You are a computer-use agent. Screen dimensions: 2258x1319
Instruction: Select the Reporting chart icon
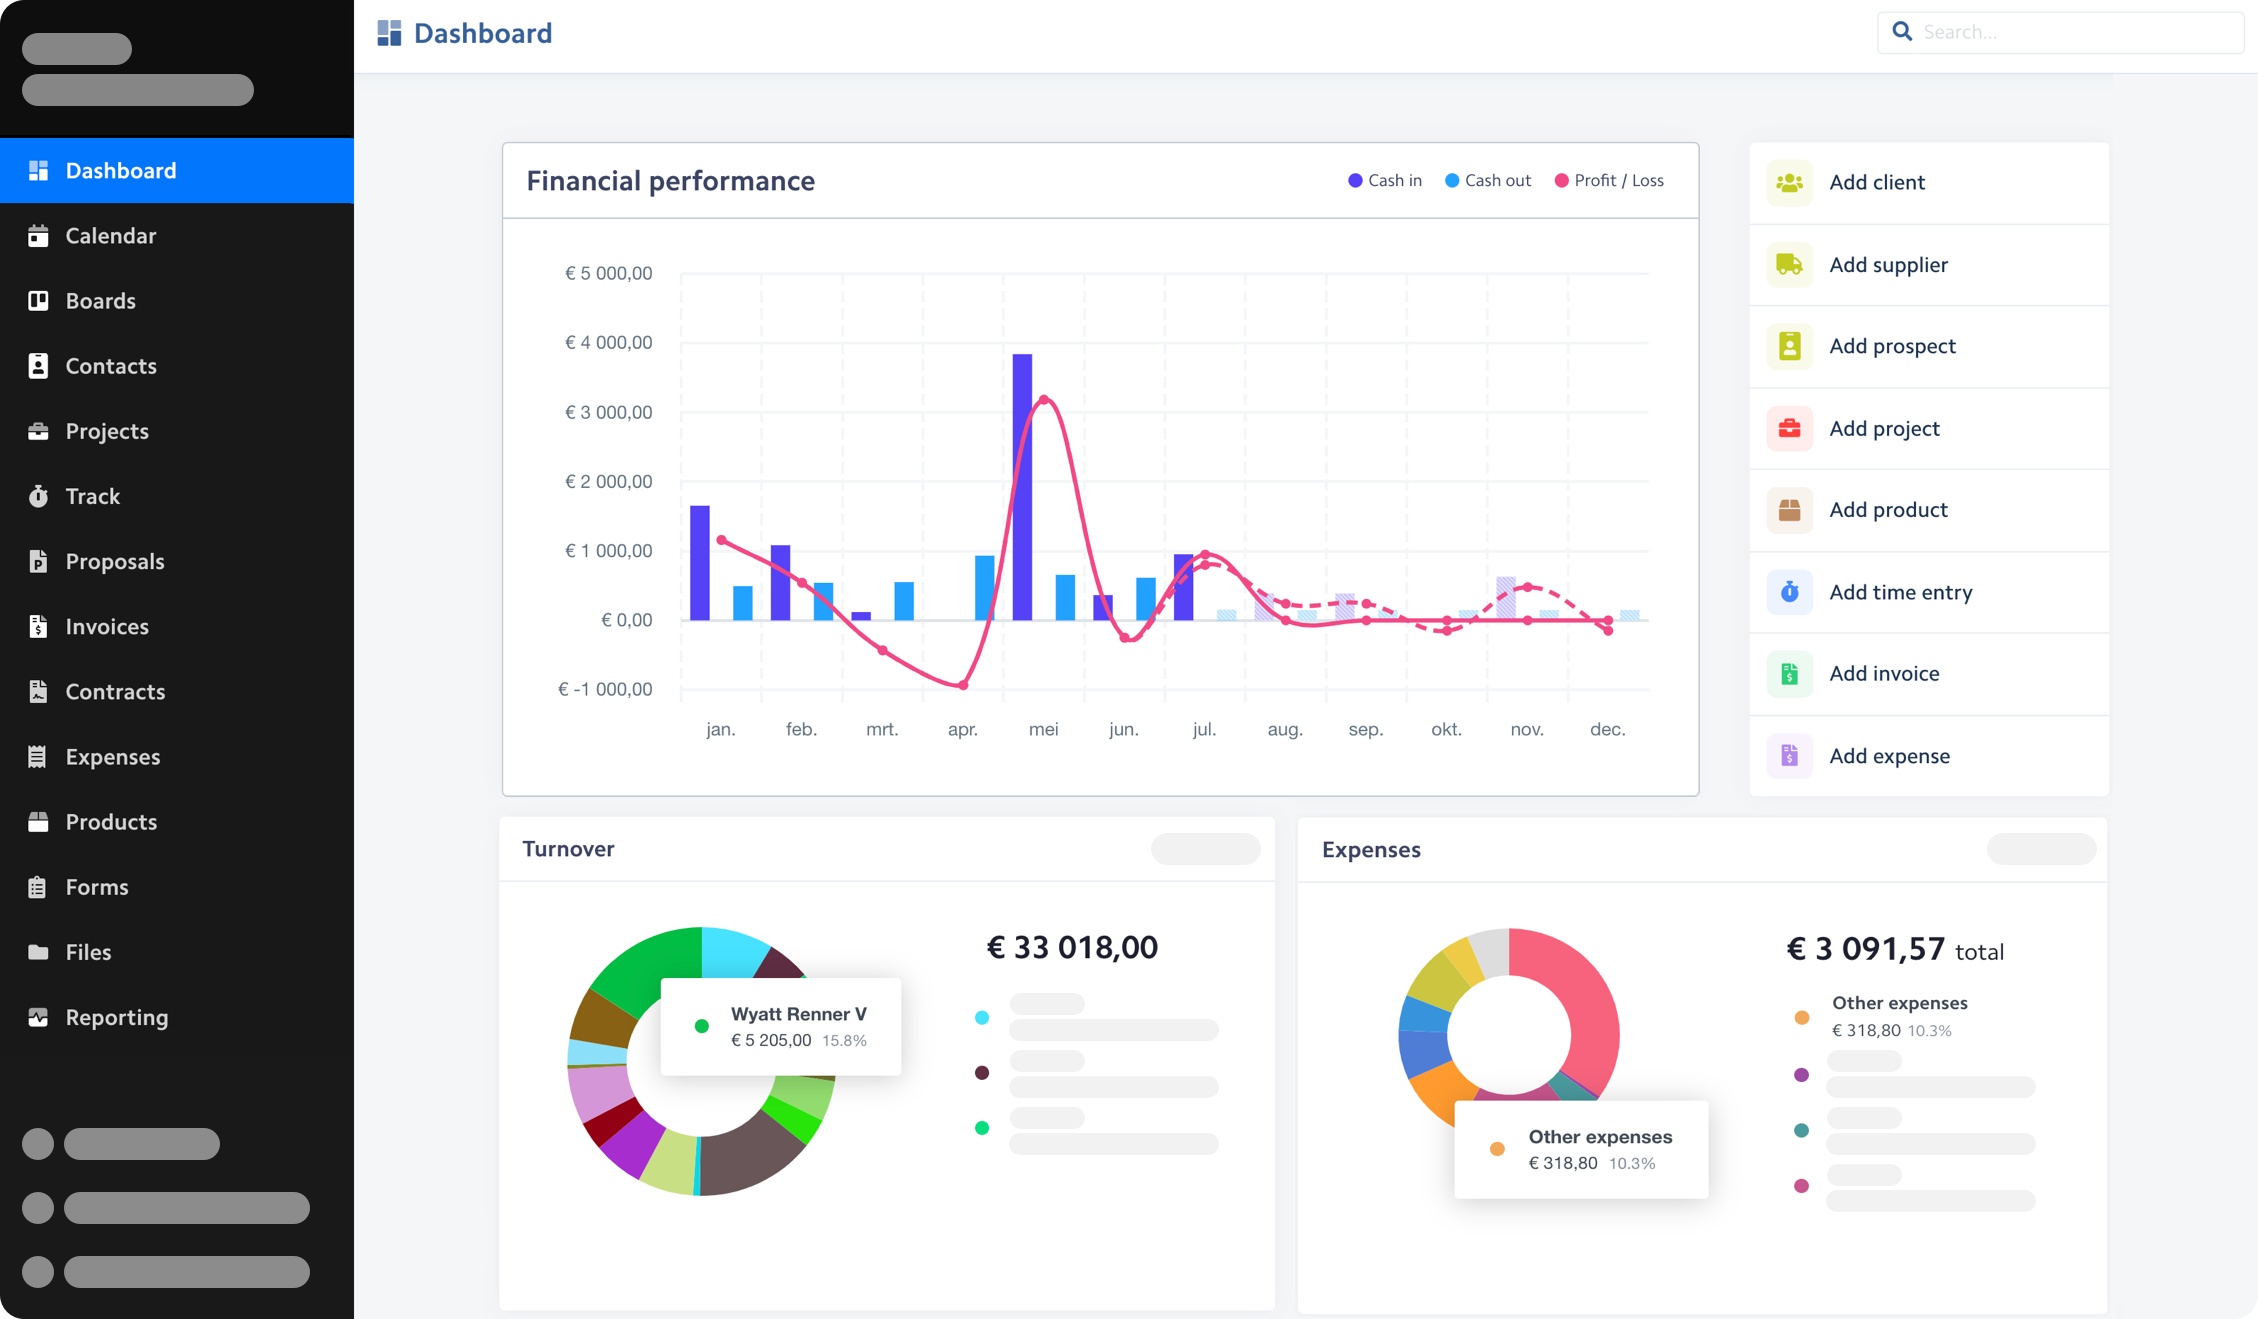[39, 1017]
